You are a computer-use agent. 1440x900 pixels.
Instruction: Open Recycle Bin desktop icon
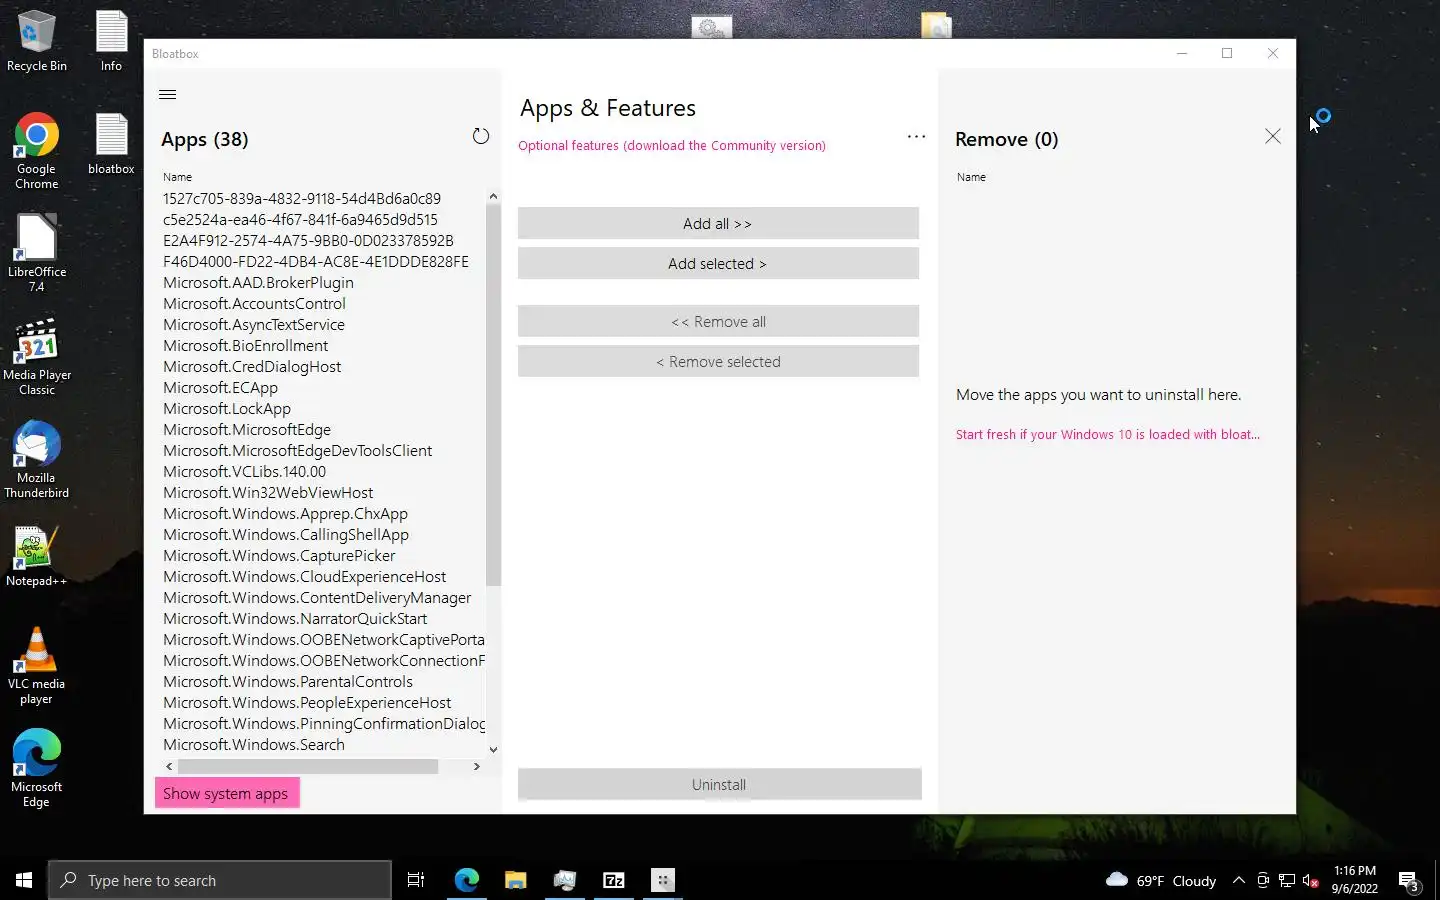point(36,42)
